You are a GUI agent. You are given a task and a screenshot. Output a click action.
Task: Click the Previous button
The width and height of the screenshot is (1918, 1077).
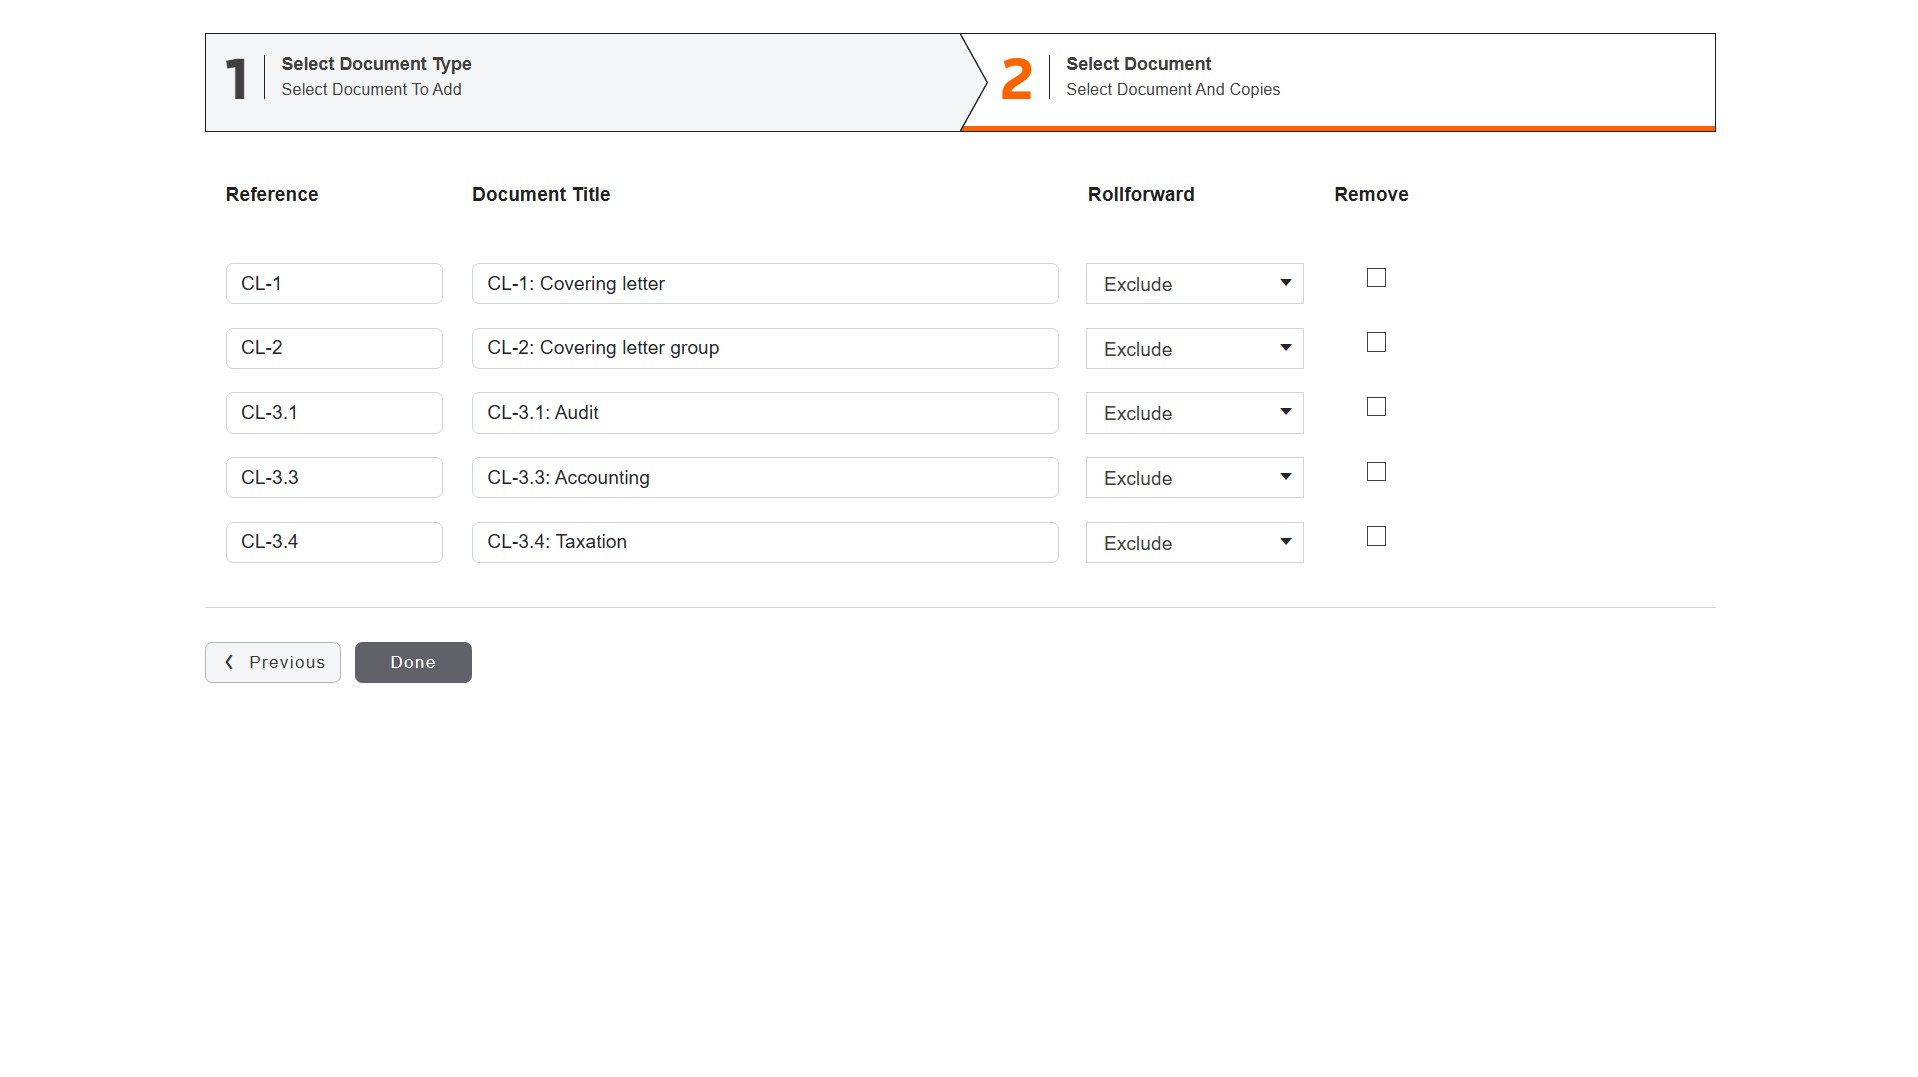273,663
